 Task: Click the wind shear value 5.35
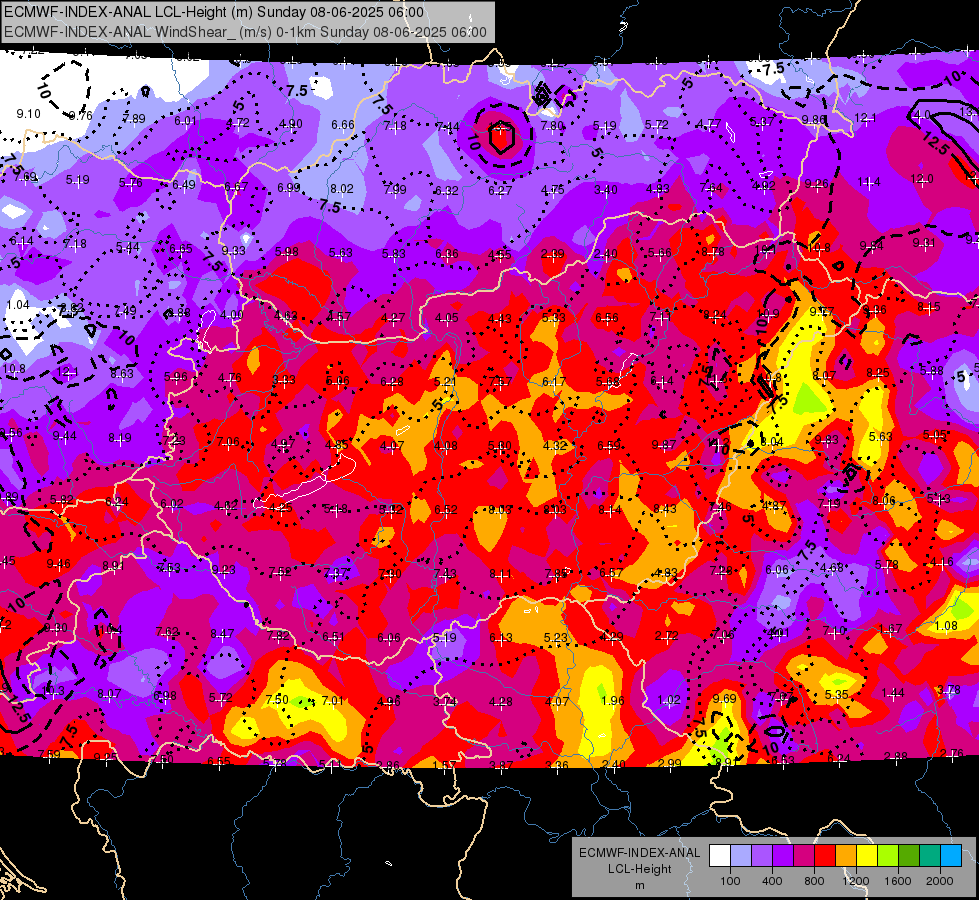click(836, 695)
